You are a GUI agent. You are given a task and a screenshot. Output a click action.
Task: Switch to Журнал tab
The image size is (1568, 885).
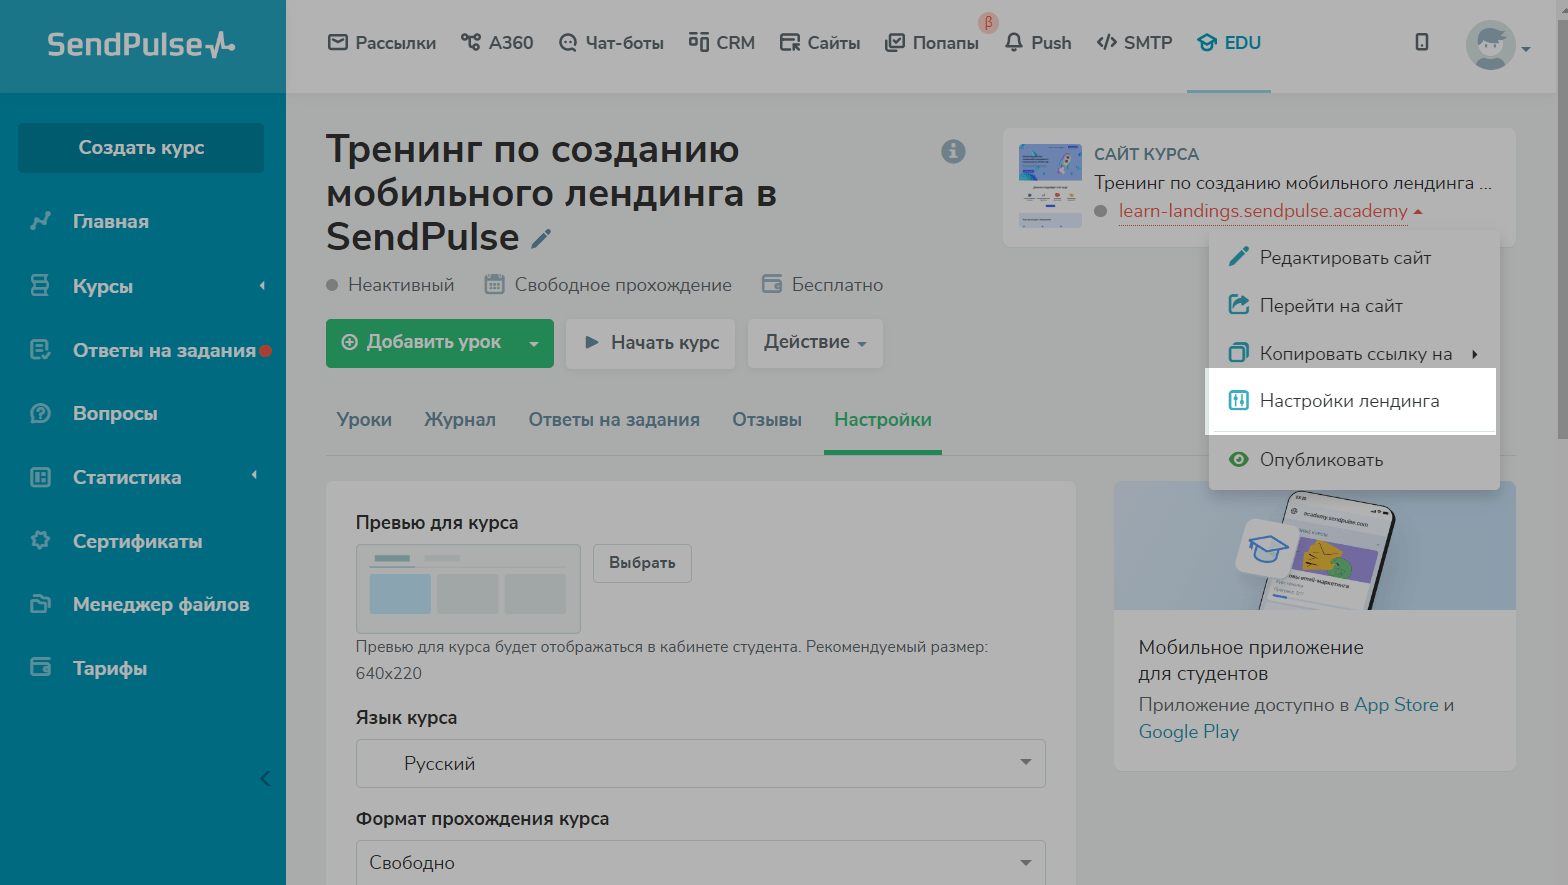(460, 420)
